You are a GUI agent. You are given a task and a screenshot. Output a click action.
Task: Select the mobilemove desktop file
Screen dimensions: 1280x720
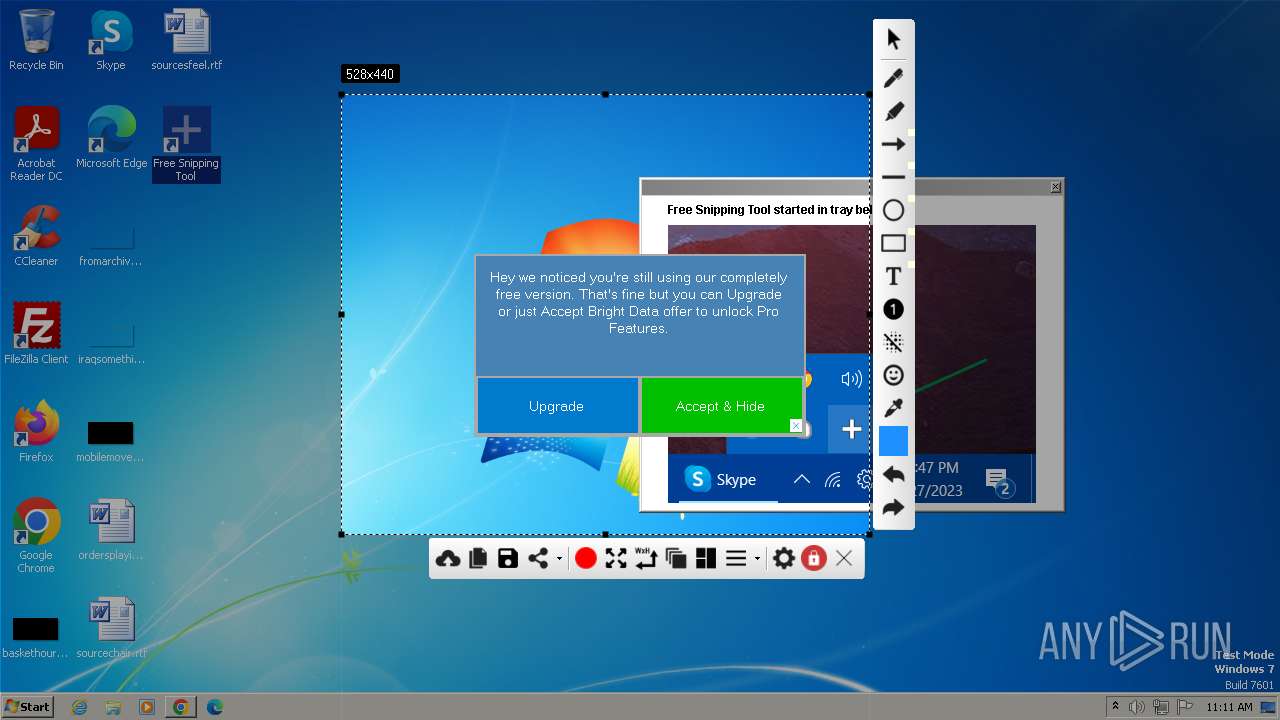[x=111, y=441]
